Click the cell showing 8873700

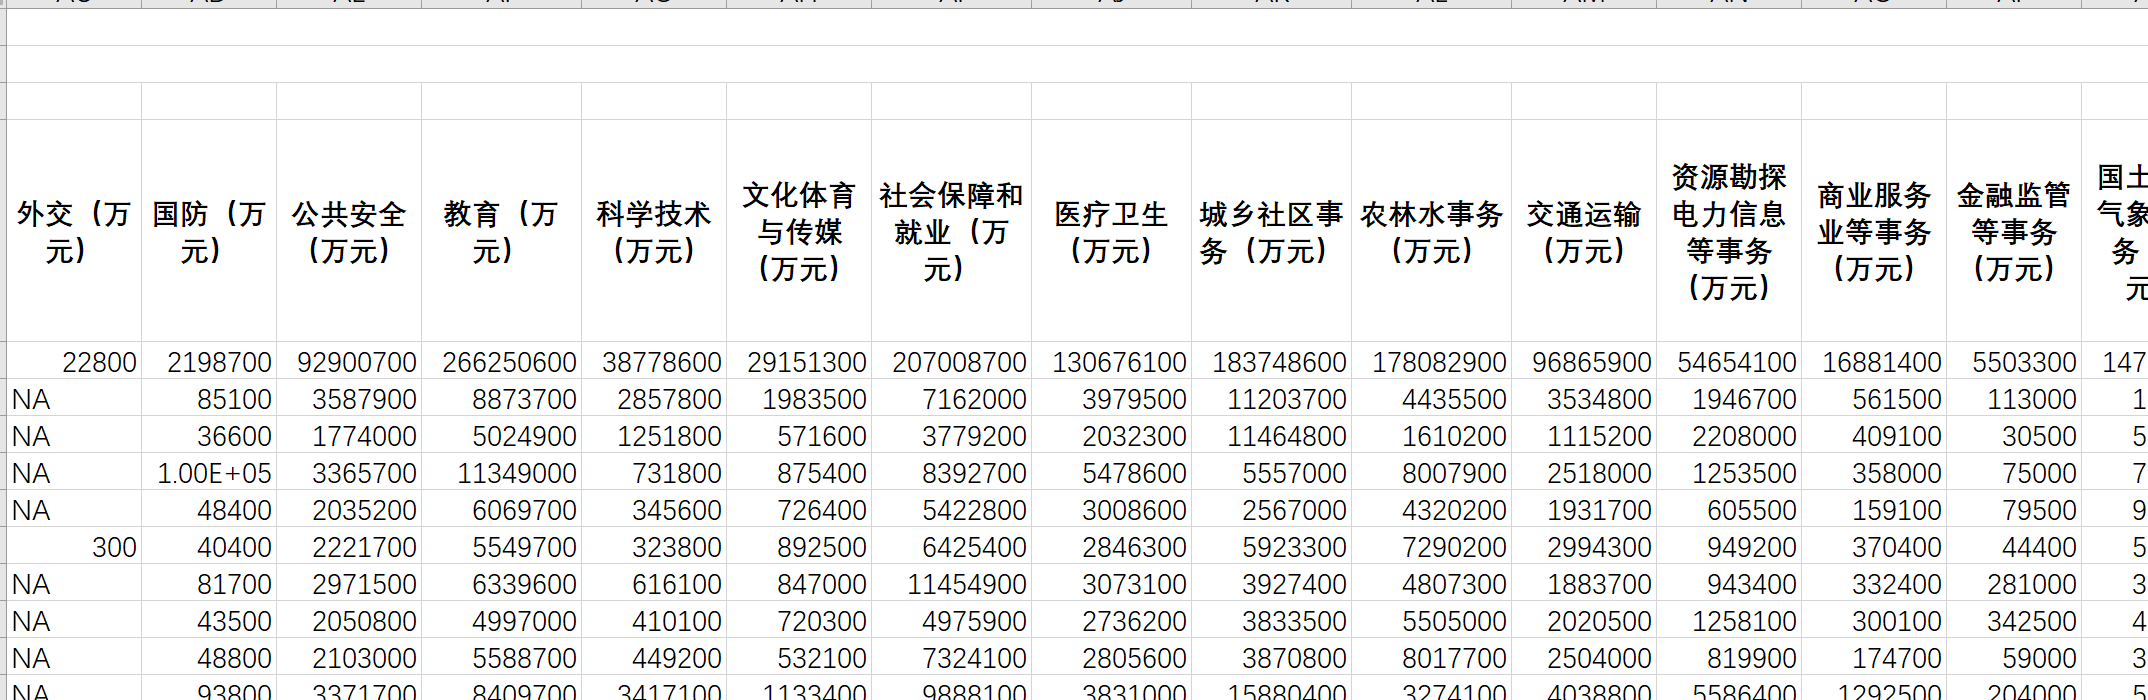(501, 398)
